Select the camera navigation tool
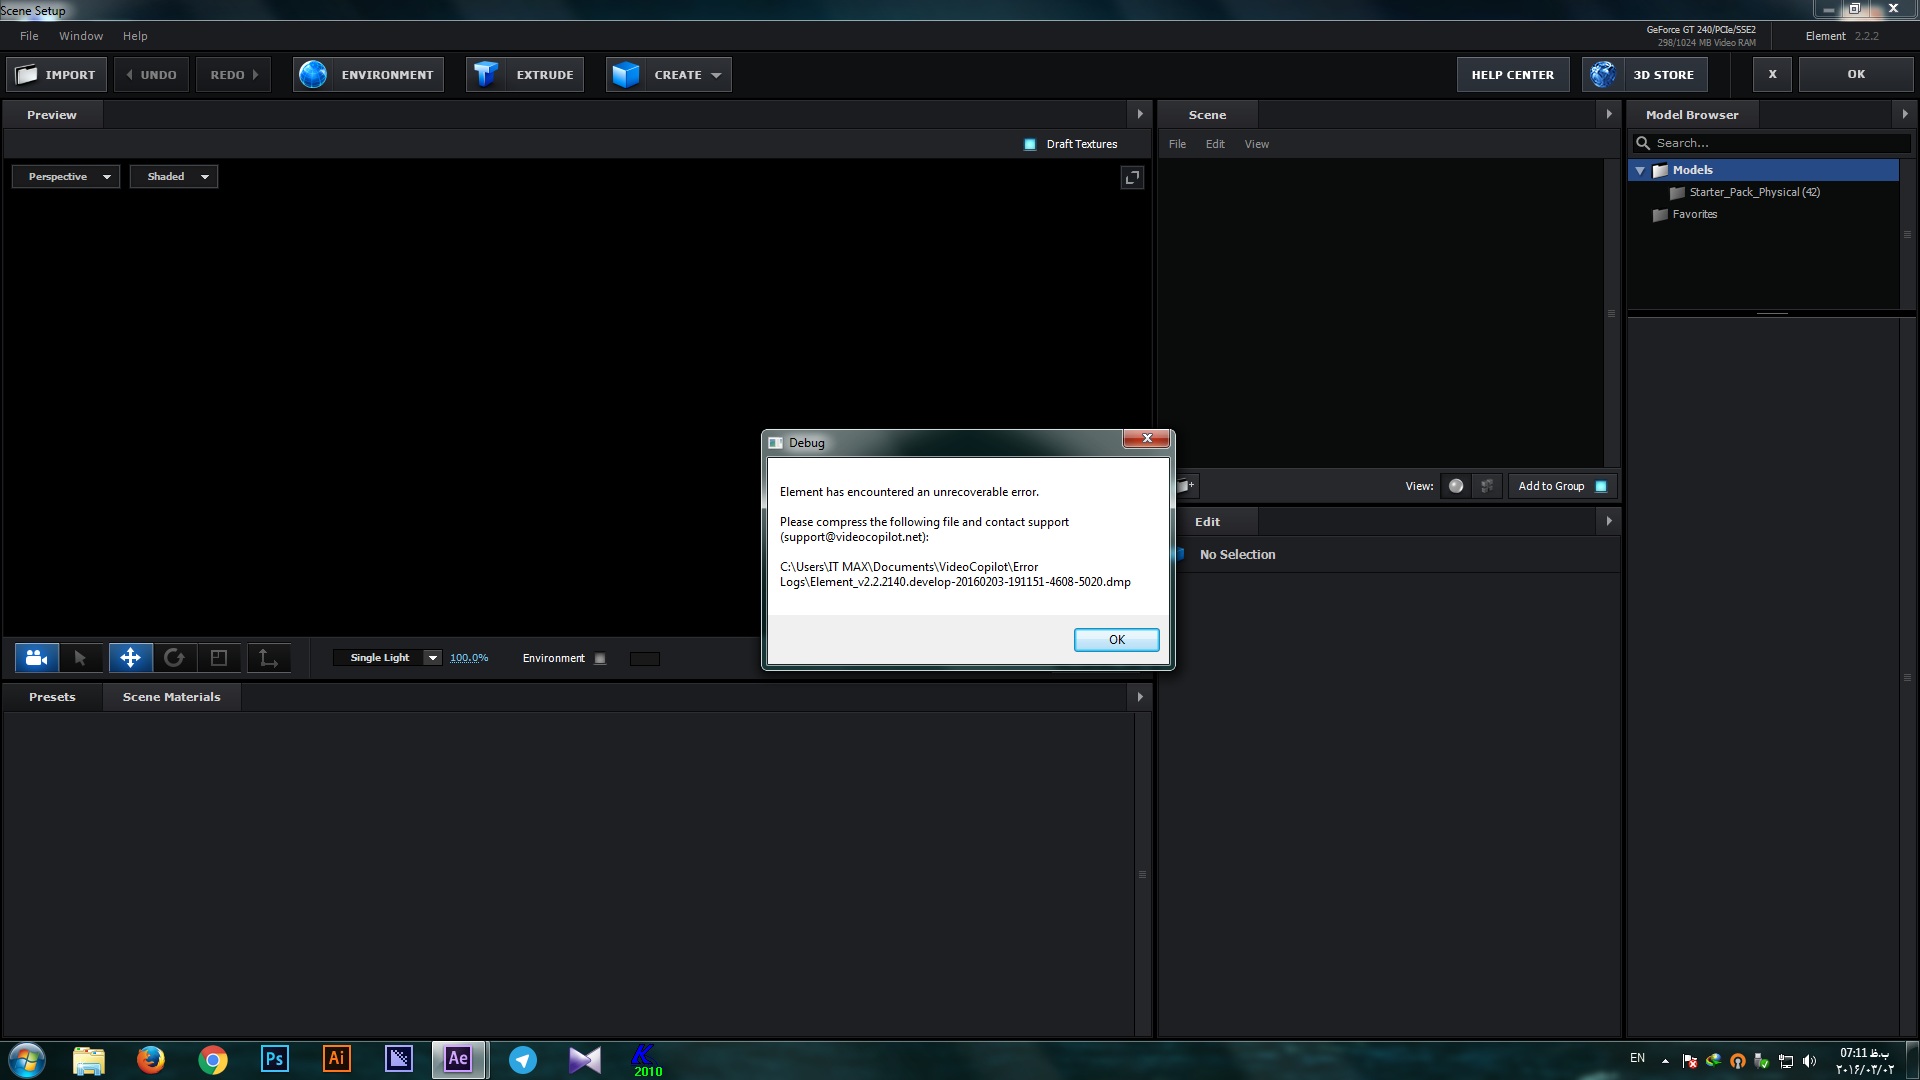The image size is (1920, 1080). 37,658
